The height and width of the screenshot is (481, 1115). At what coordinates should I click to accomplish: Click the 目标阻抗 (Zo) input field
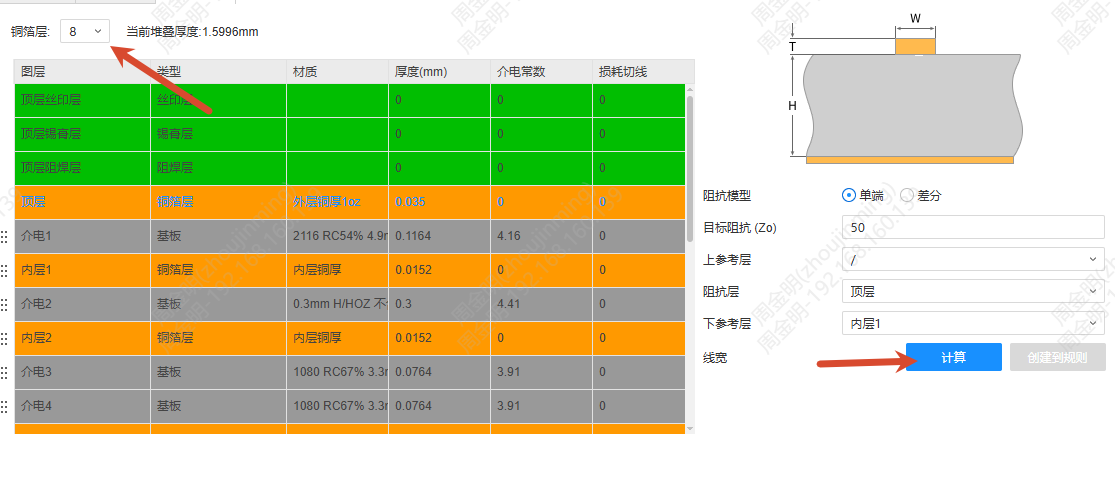pos(973,228)
